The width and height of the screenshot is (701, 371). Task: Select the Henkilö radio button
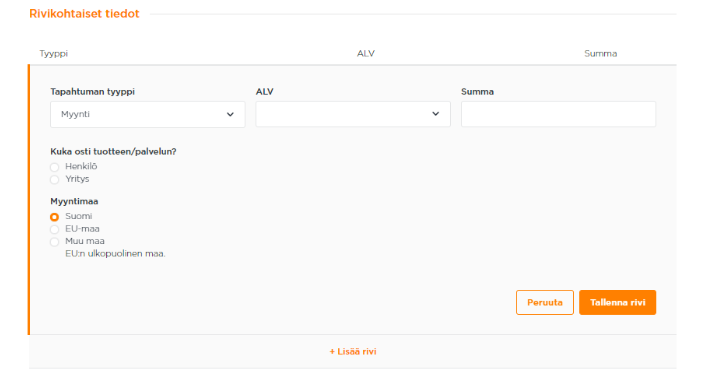(x=55, y=167)
